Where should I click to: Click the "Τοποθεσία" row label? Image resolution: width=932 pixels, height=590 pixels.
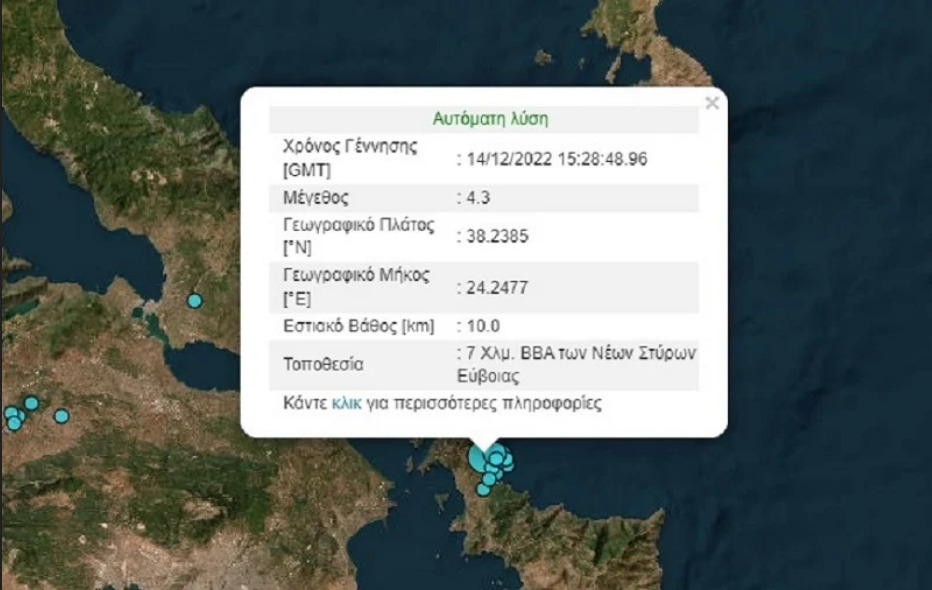point(324,364)
